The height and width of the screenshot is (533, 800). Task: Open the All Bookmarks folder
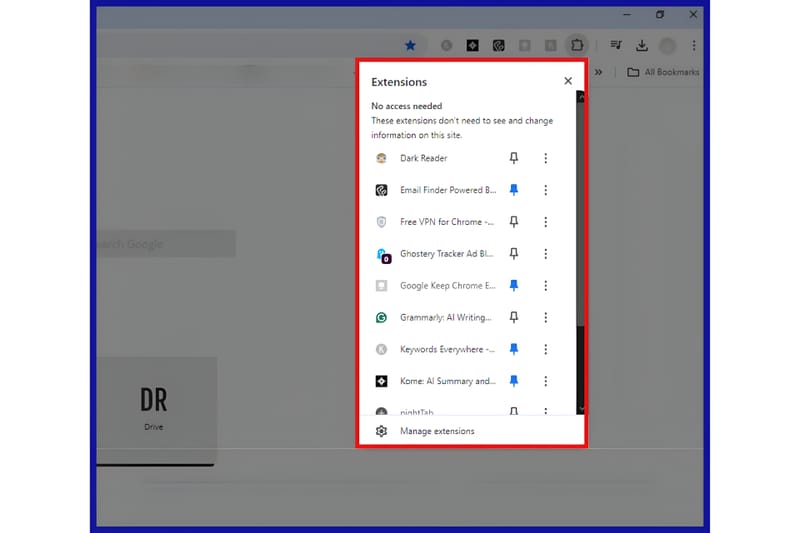click(663, 72)
